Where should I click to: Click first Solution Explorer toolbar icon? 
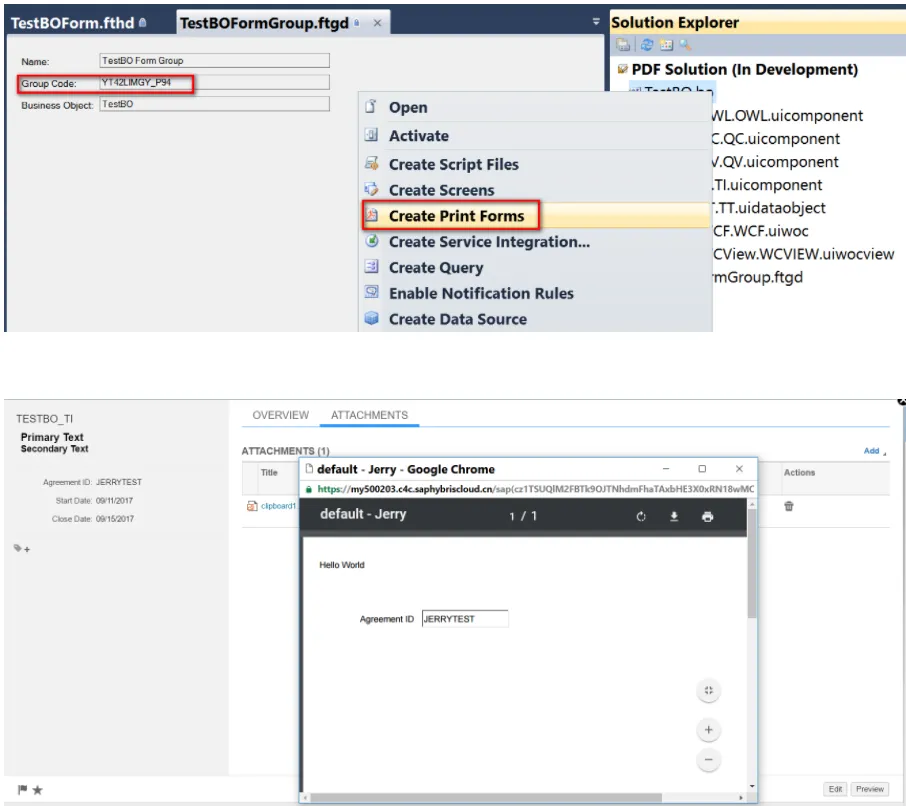[x=623, y=44]
